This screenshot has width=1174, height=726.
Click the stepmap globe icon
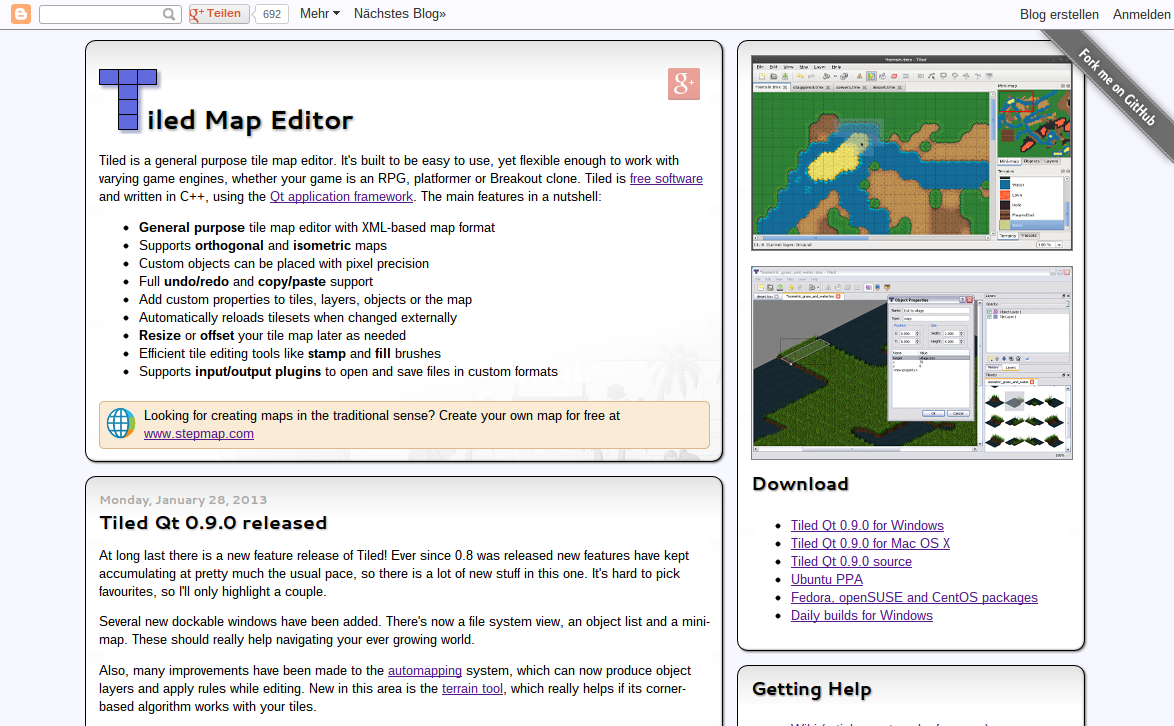(x=121, y=424)
